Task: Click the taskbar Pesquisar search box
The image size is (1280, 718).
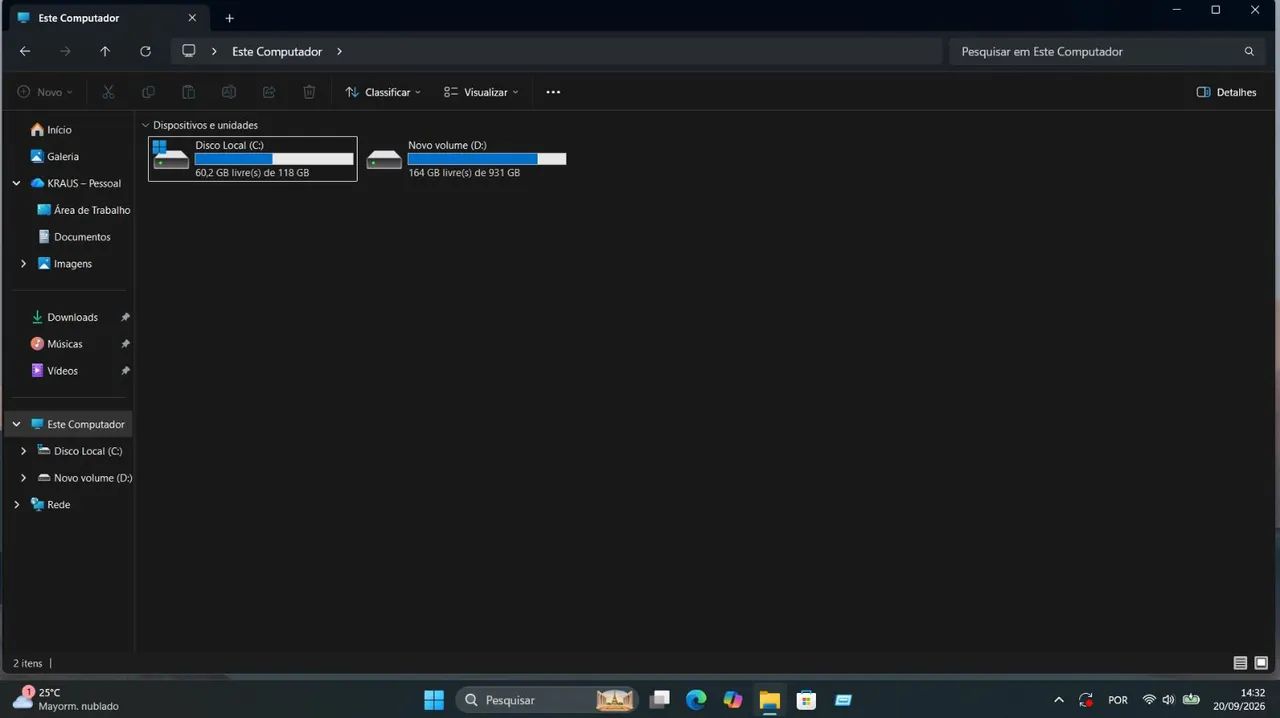Action: point(547,700)
